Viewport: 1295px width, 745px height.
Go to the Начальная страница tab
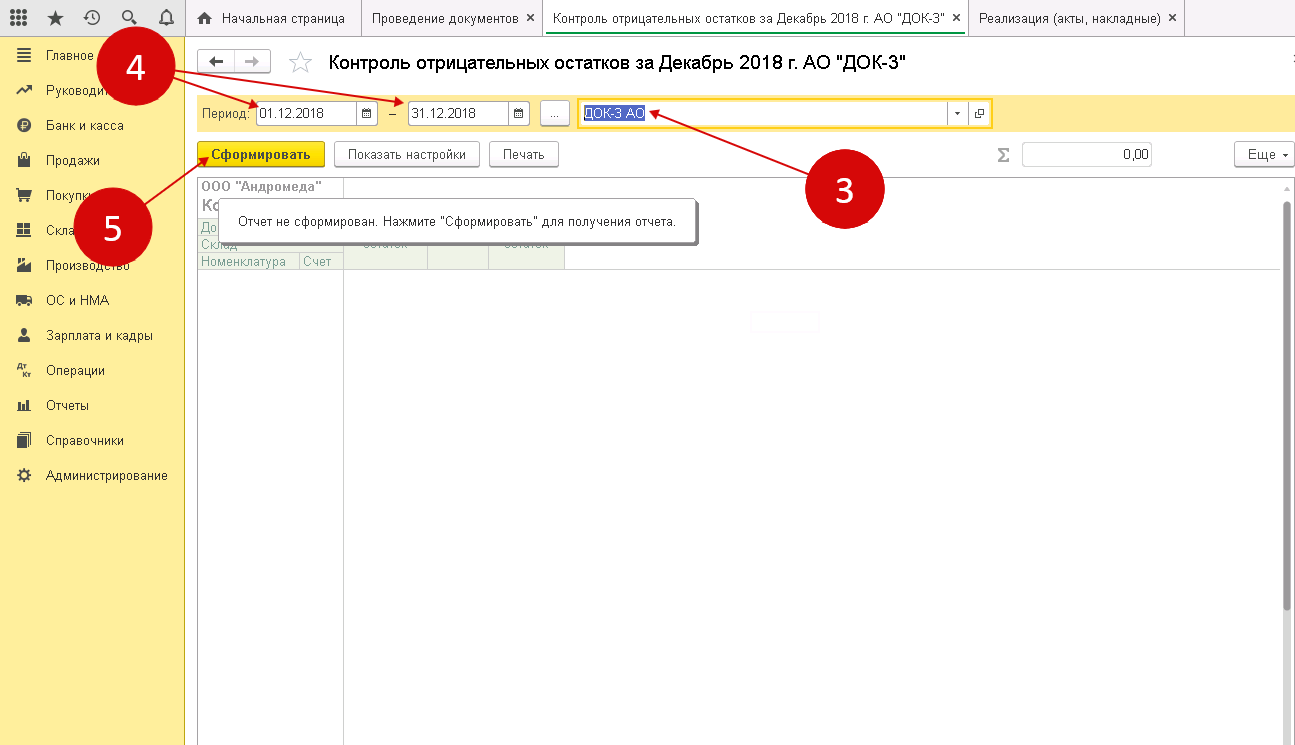283,17
